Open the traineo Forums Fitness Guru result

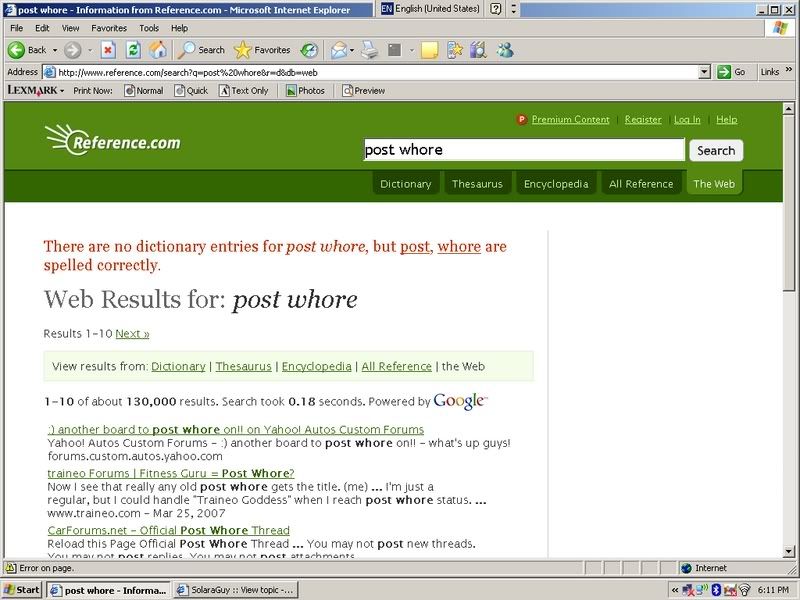171,473
